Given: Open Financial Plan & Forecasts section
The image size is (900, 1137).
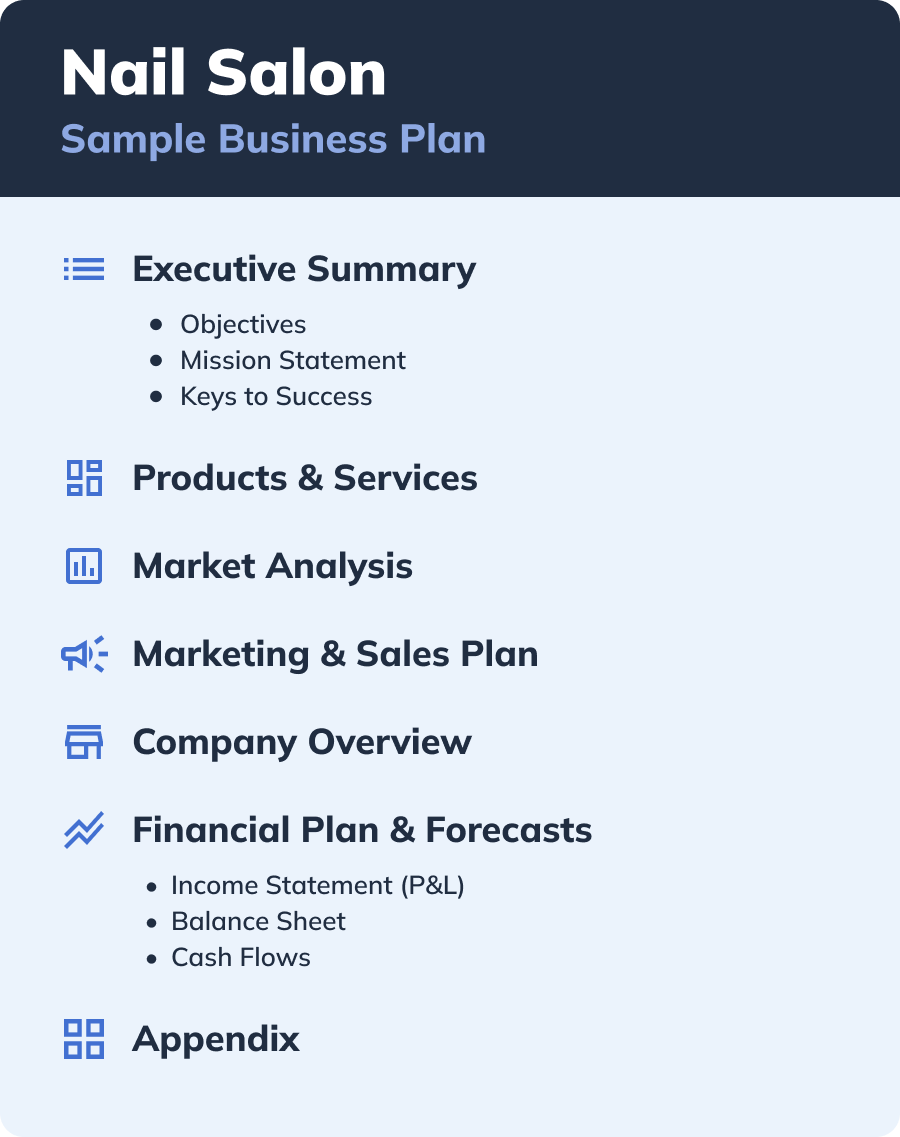Looking at the screenshot, I should pyautogui.click(x=362, y=830).
